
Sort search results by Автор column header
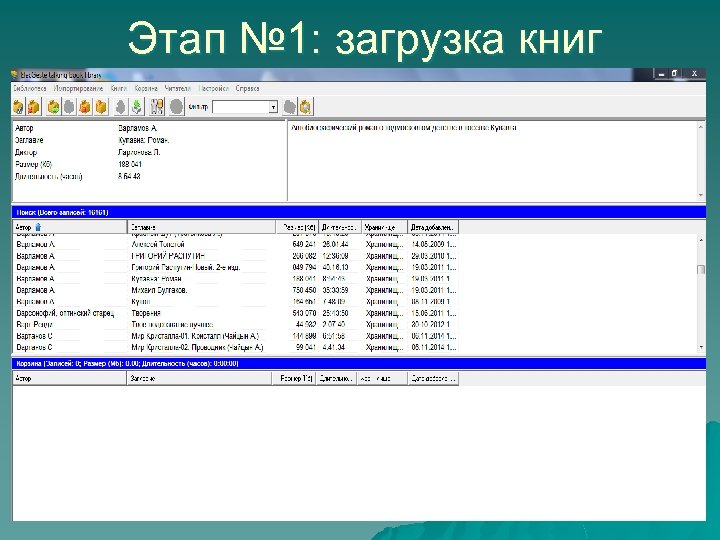point(70,227)
